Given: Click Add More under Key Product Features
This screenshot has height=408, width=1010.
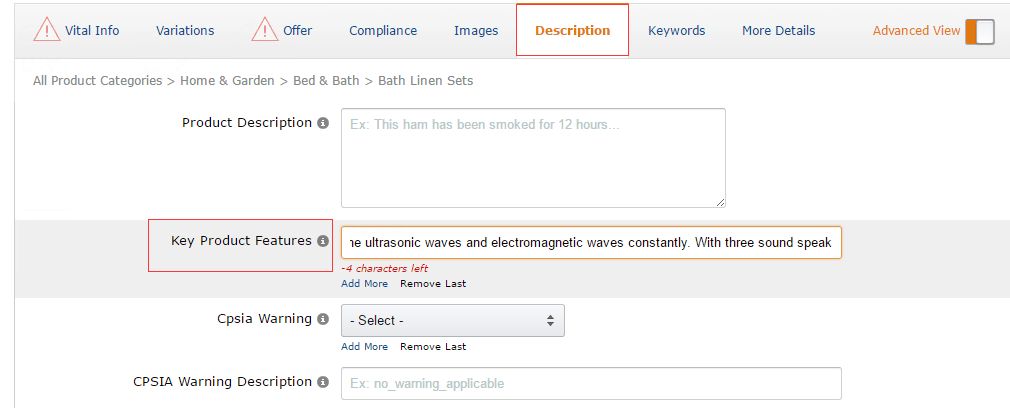Looking at the screenshot, I should point(364,284).
